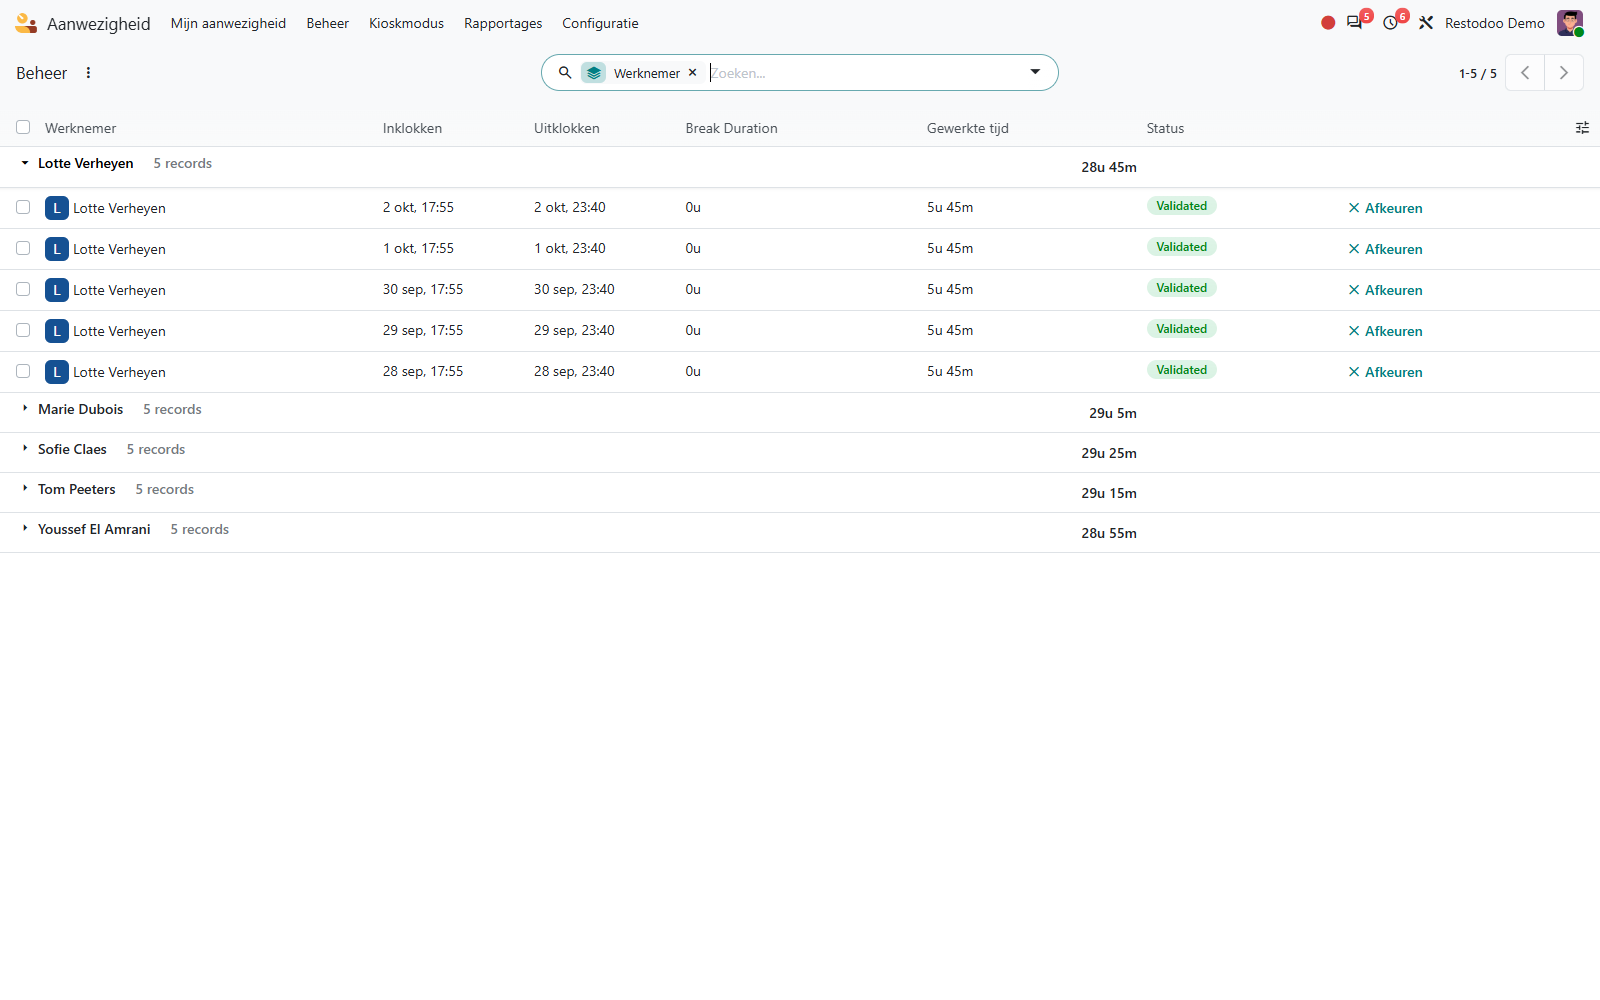Open the user avatar menu
1600x1000 pixels.
(1570, 23)
